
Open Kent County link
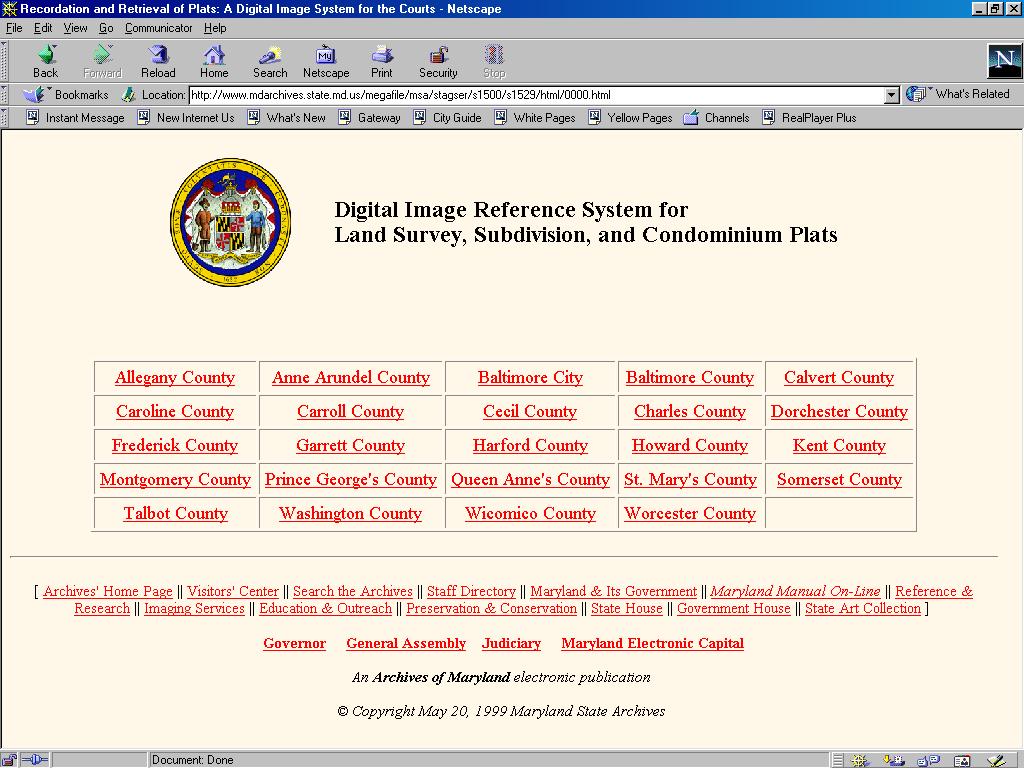(x=839, y=445)
